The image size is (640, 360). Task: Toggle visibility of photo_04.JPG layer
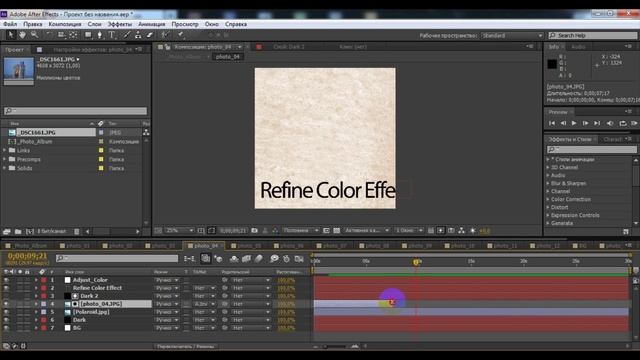[6, 304]
